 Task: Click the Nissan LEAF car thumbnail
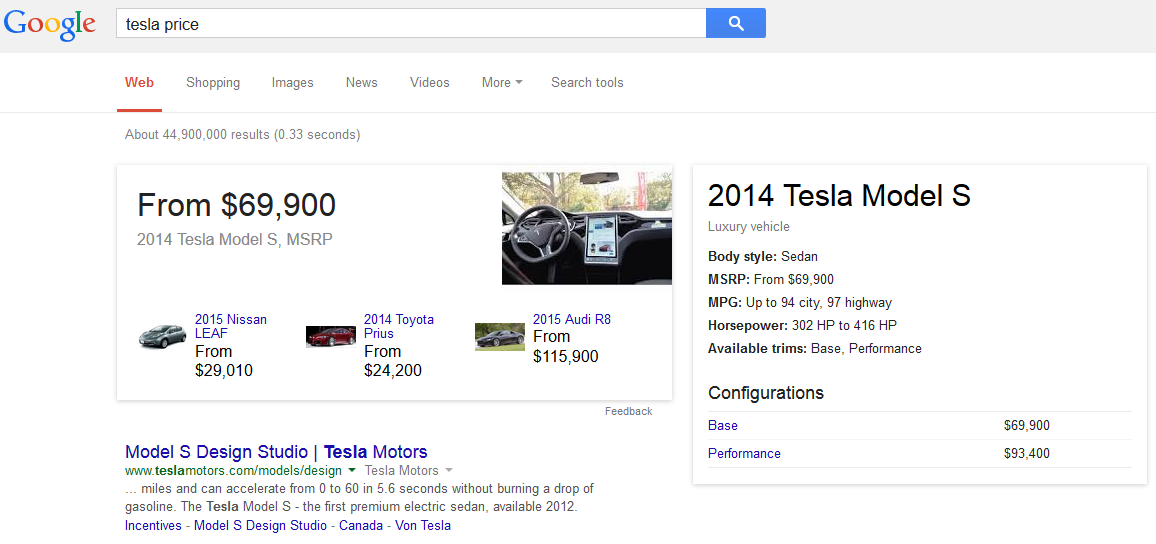coord(162,337)
